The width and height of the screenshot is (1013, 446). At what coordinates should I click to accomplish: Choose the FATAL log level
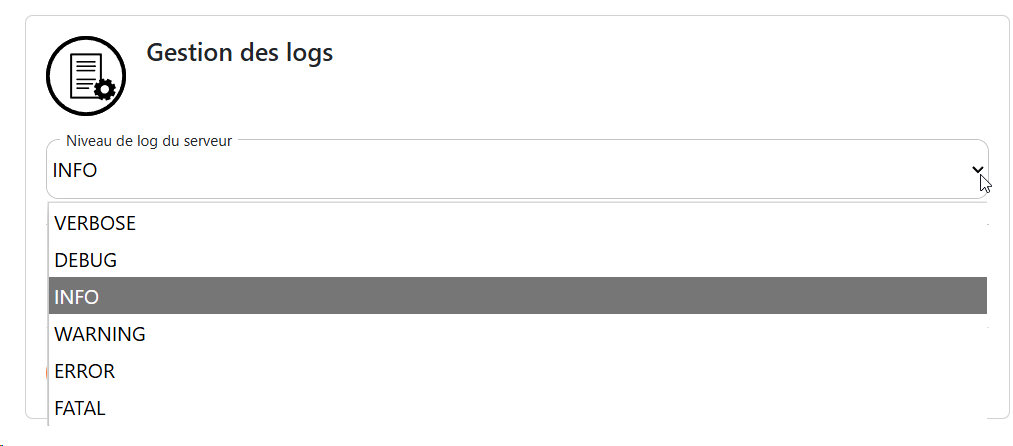pos(80,408)
